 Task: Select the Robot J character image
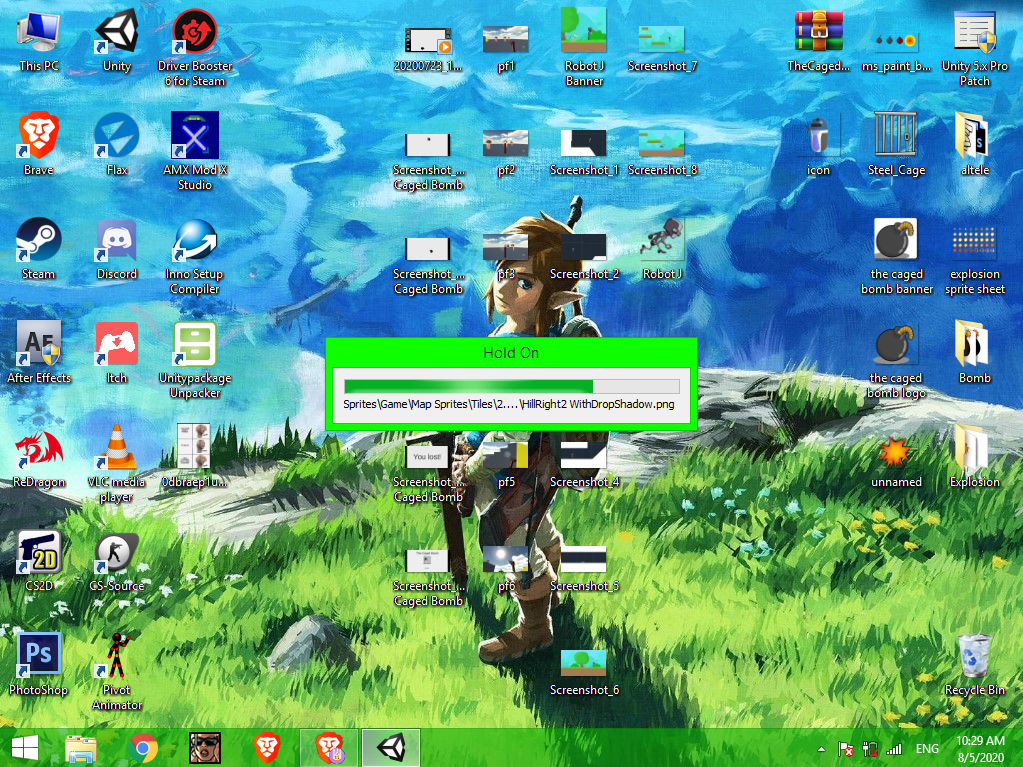point(662,248)
